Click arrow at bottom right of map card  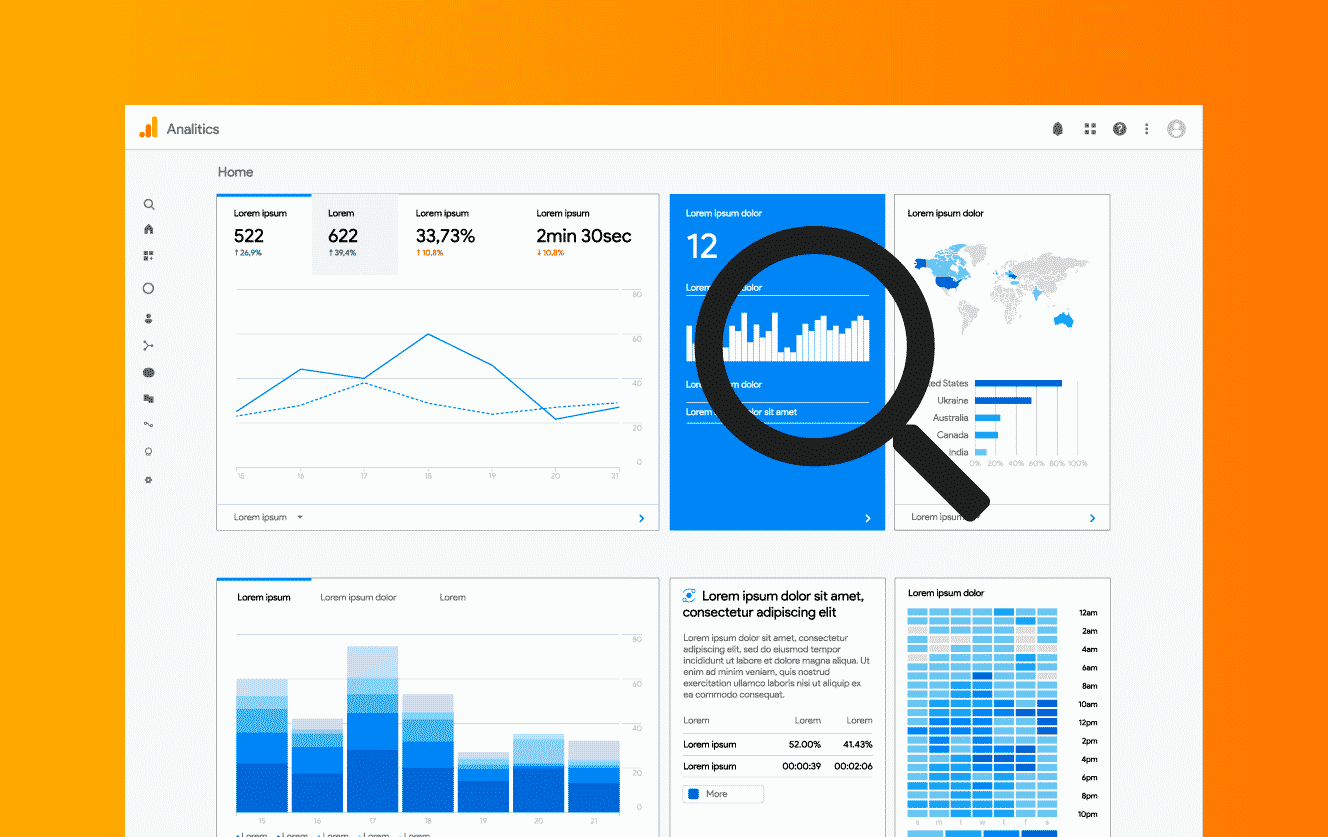coord(1092,518)
